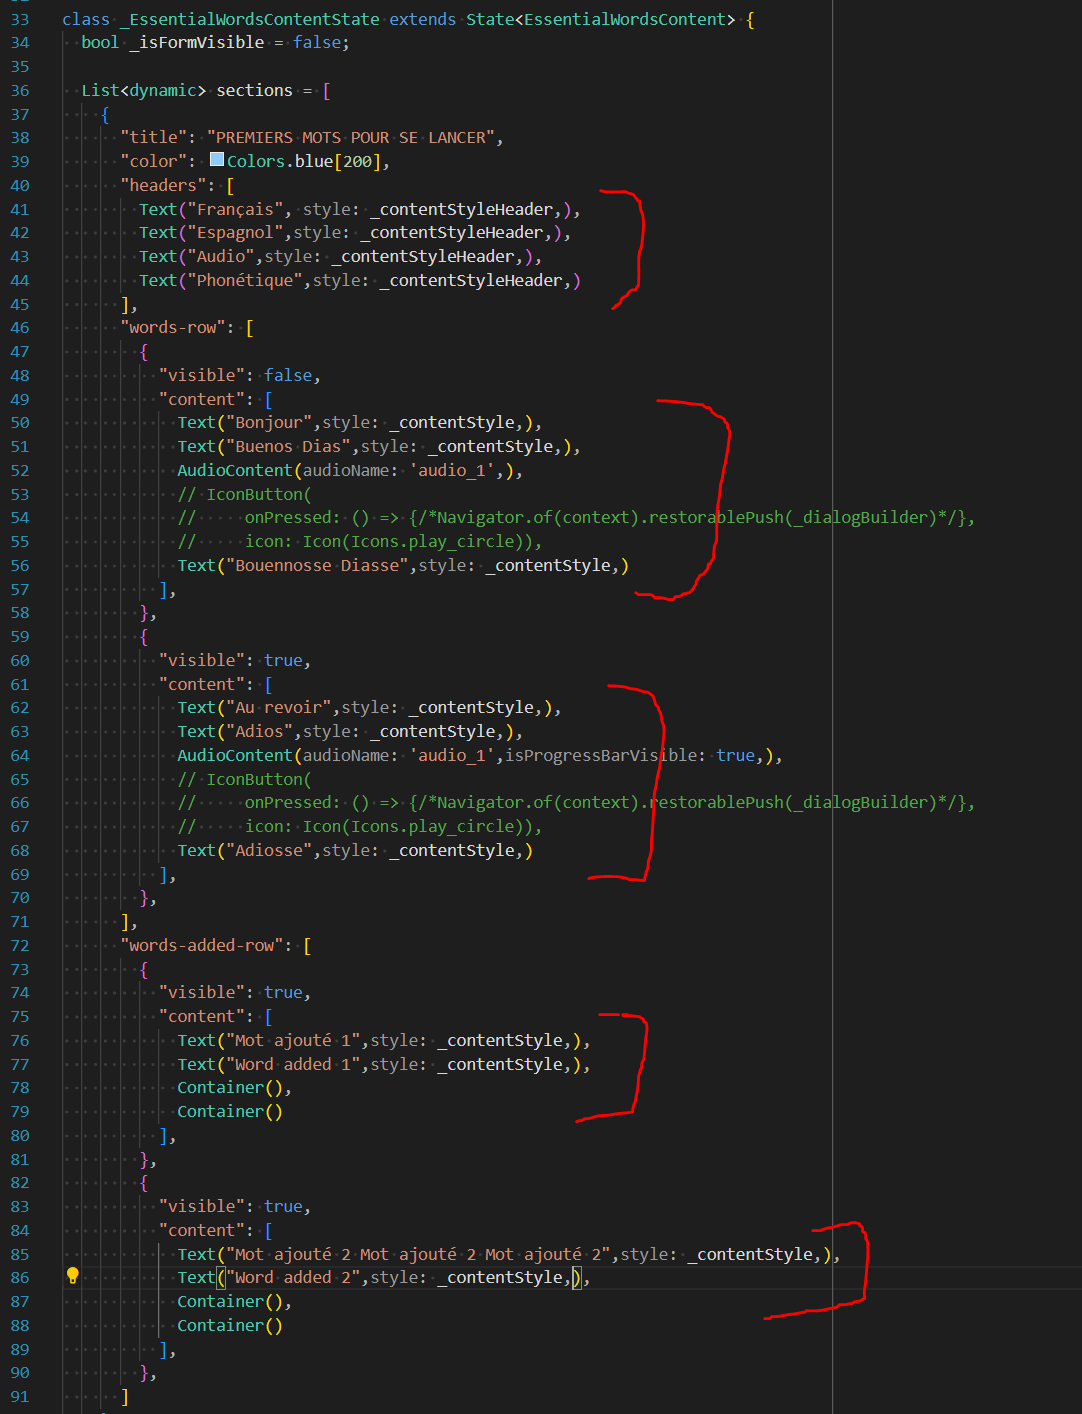Click the blue color swatch beside Colors.blue[200]
This screenshot has height=1414, width=1082.
217,159
